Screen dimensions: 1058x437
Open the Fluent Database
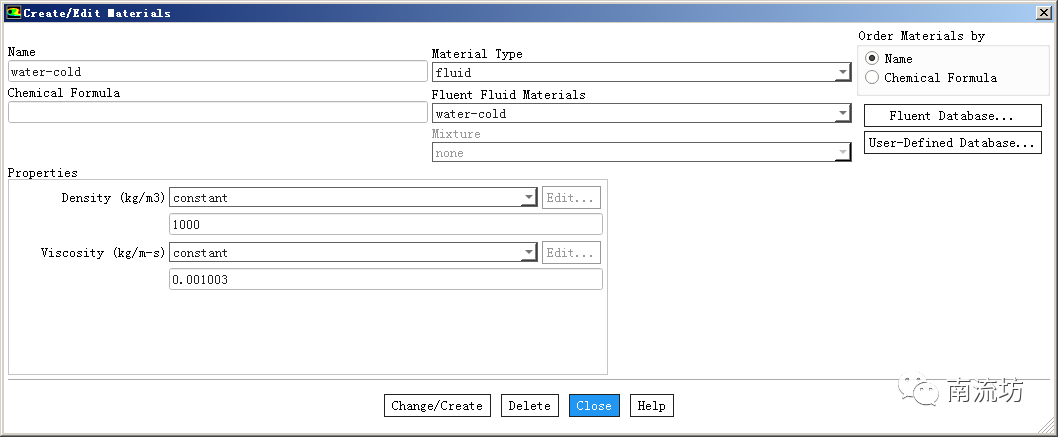point(951,116)
